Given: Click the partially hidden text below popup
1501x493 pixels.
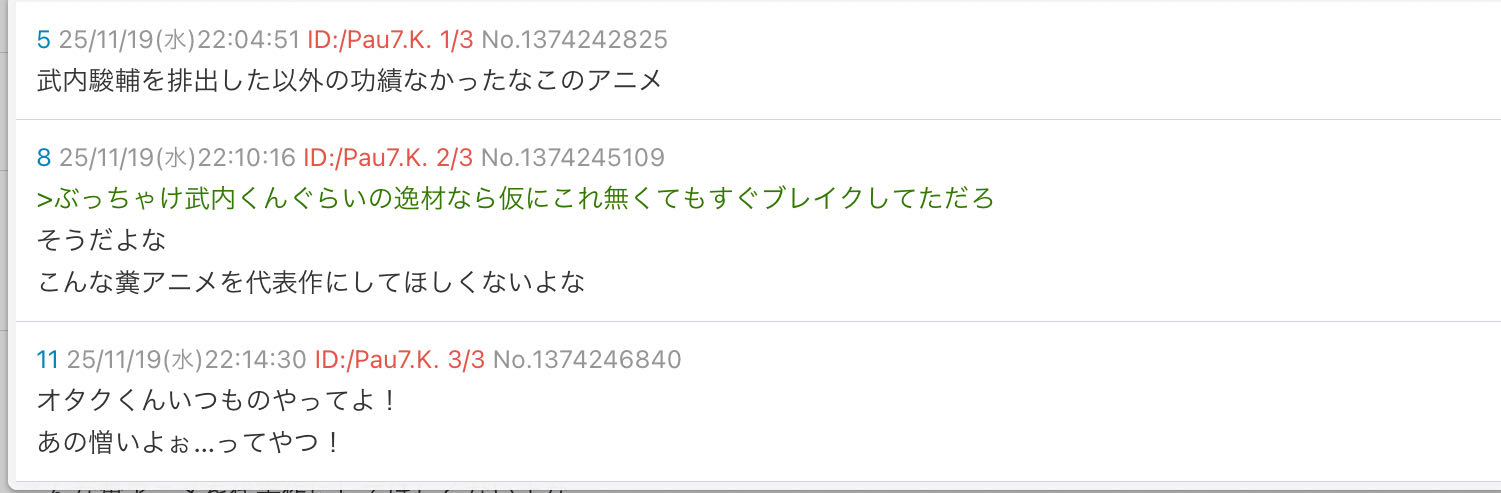Looking at the screenshot, I should [x=300, y=488].
